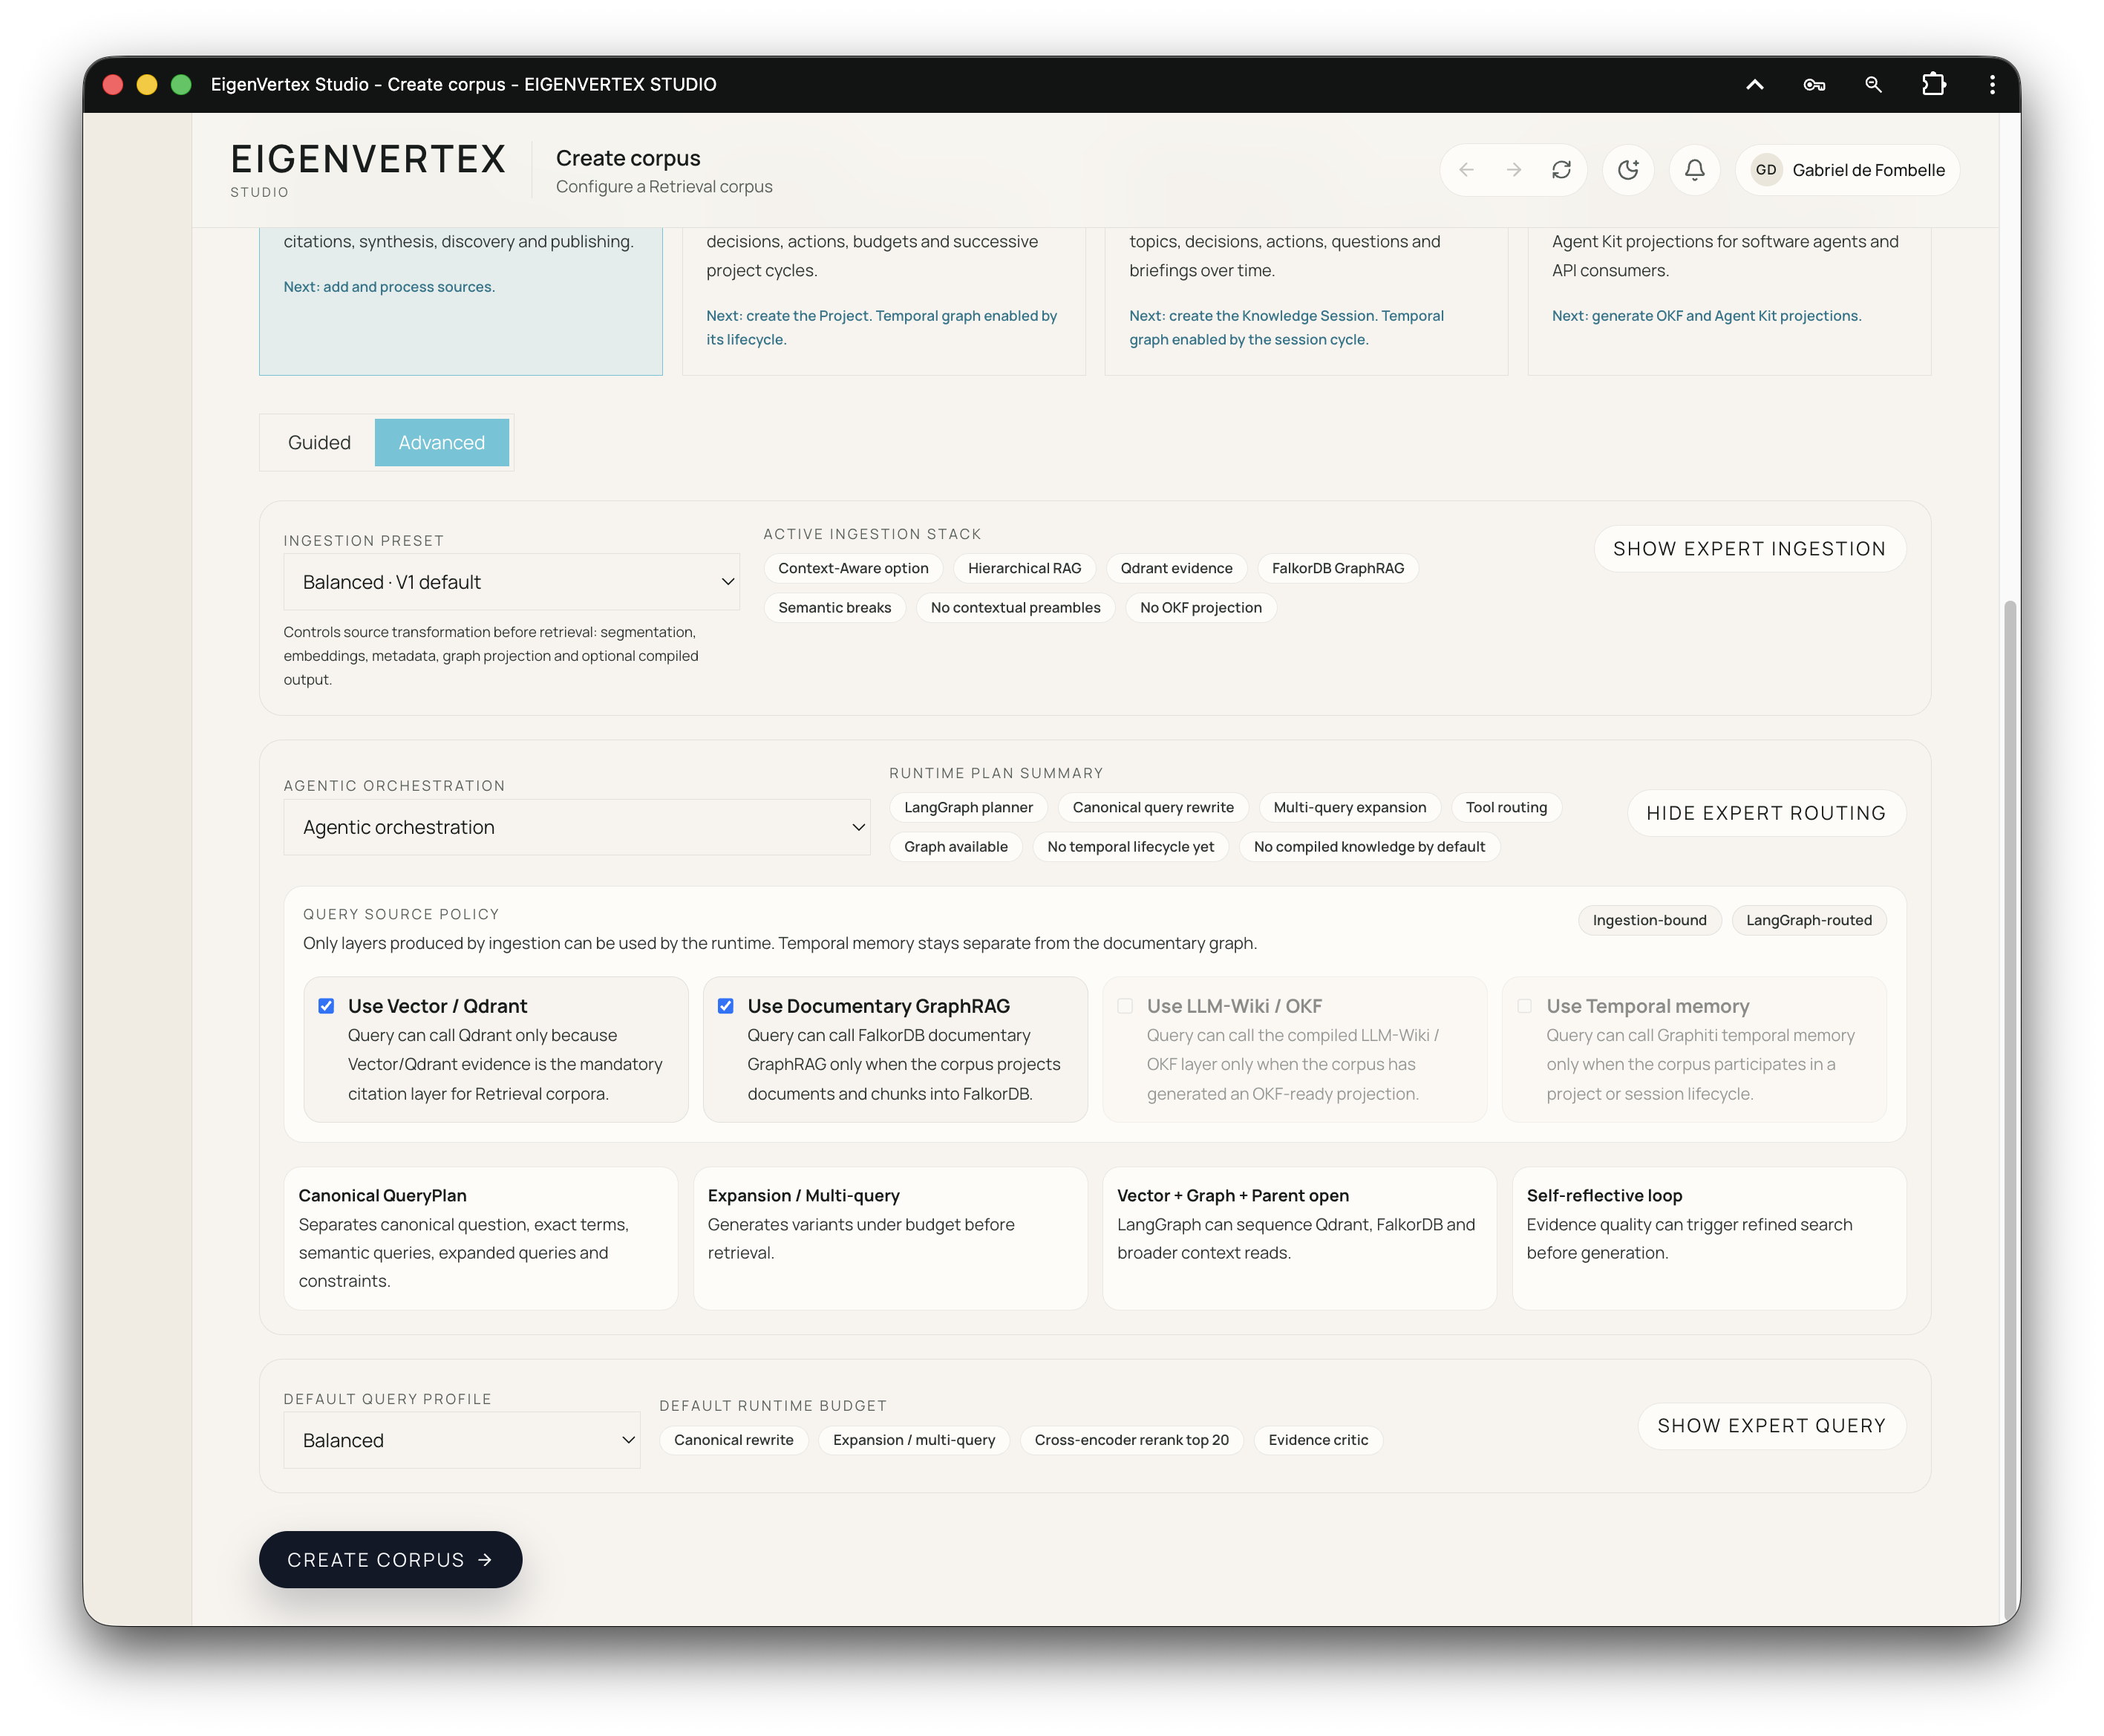Click the No temporal lifecycle yet chip
This screenshot has width=2104, height=1736.
click(x=1130, y=847)
